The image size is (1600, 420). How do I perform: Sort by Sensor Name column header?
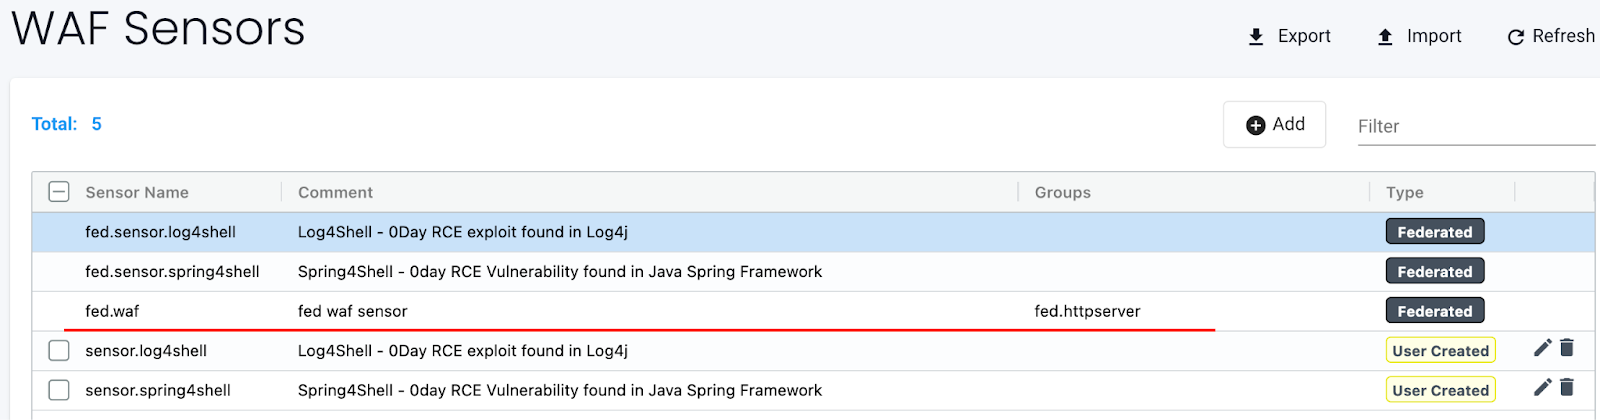(x=137, y=192)
